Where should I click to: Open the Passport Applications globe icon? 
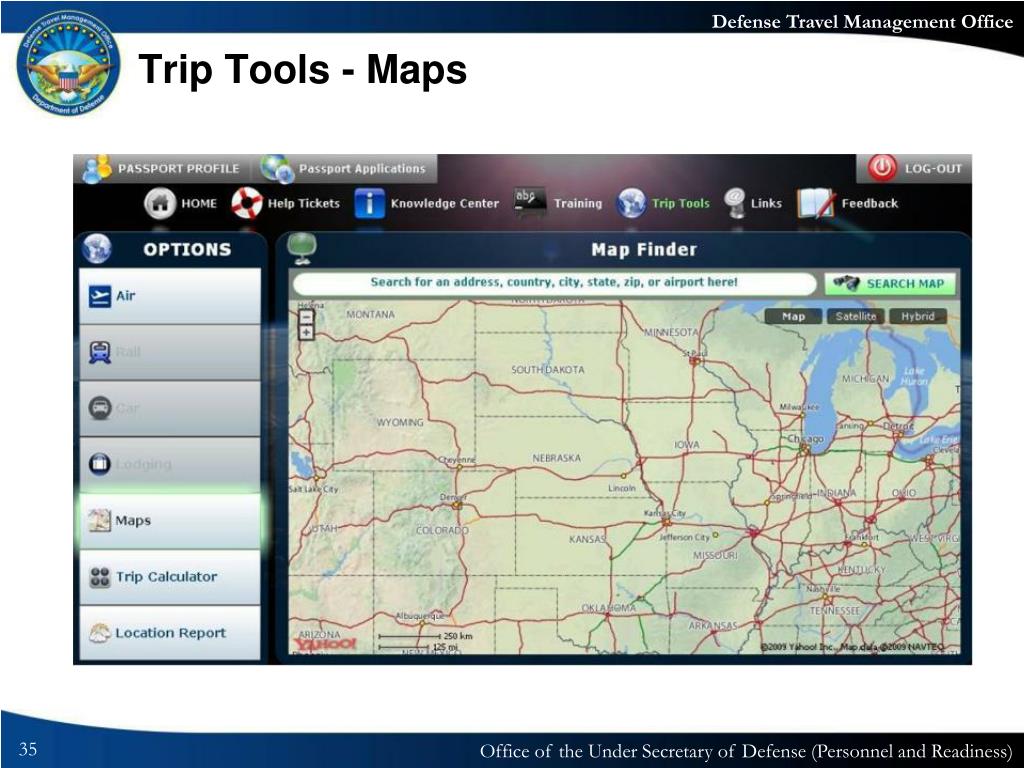tap(277, 168)
